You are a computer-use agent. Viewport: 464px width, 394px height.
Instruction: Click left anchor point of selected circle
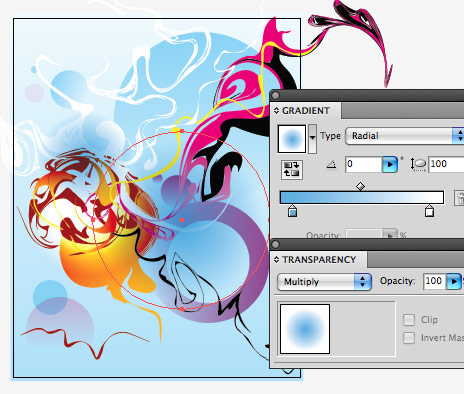(x=93, y=220)
